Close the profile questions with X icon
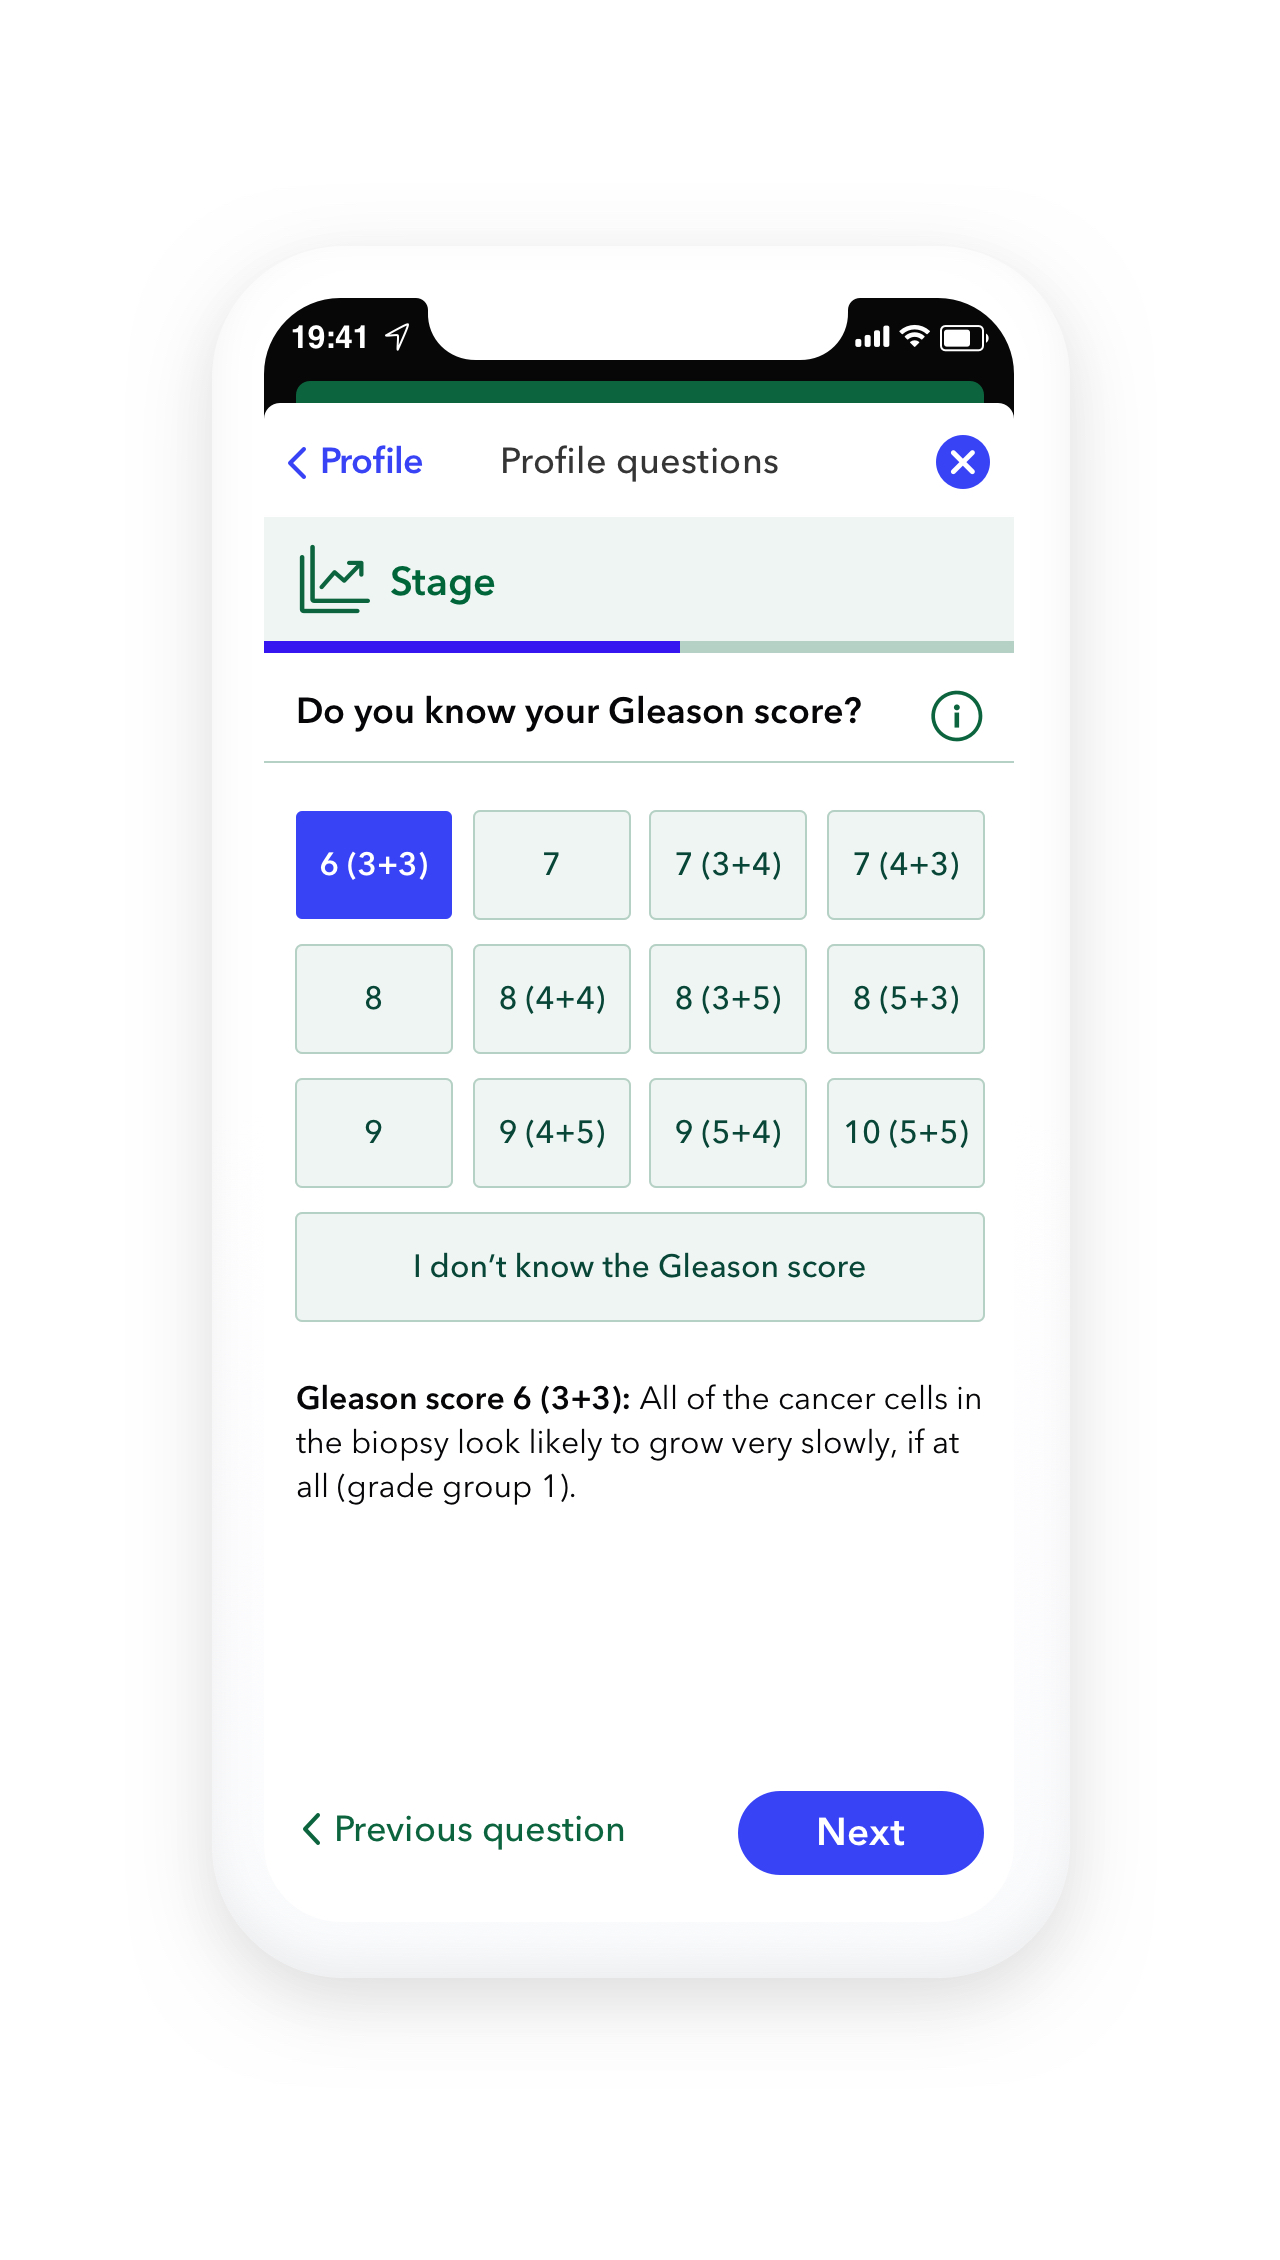 point(962,462)
